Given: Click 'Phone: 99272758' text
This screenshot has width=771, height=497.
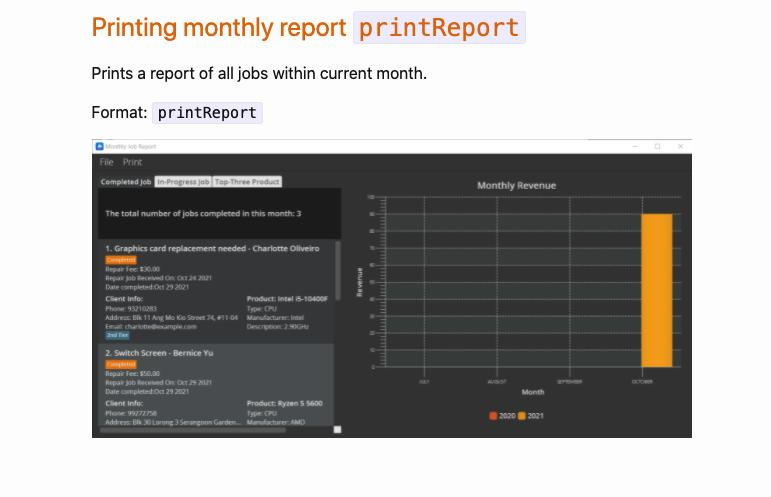Looking at the screenshot, I should [x=131, y=413].
